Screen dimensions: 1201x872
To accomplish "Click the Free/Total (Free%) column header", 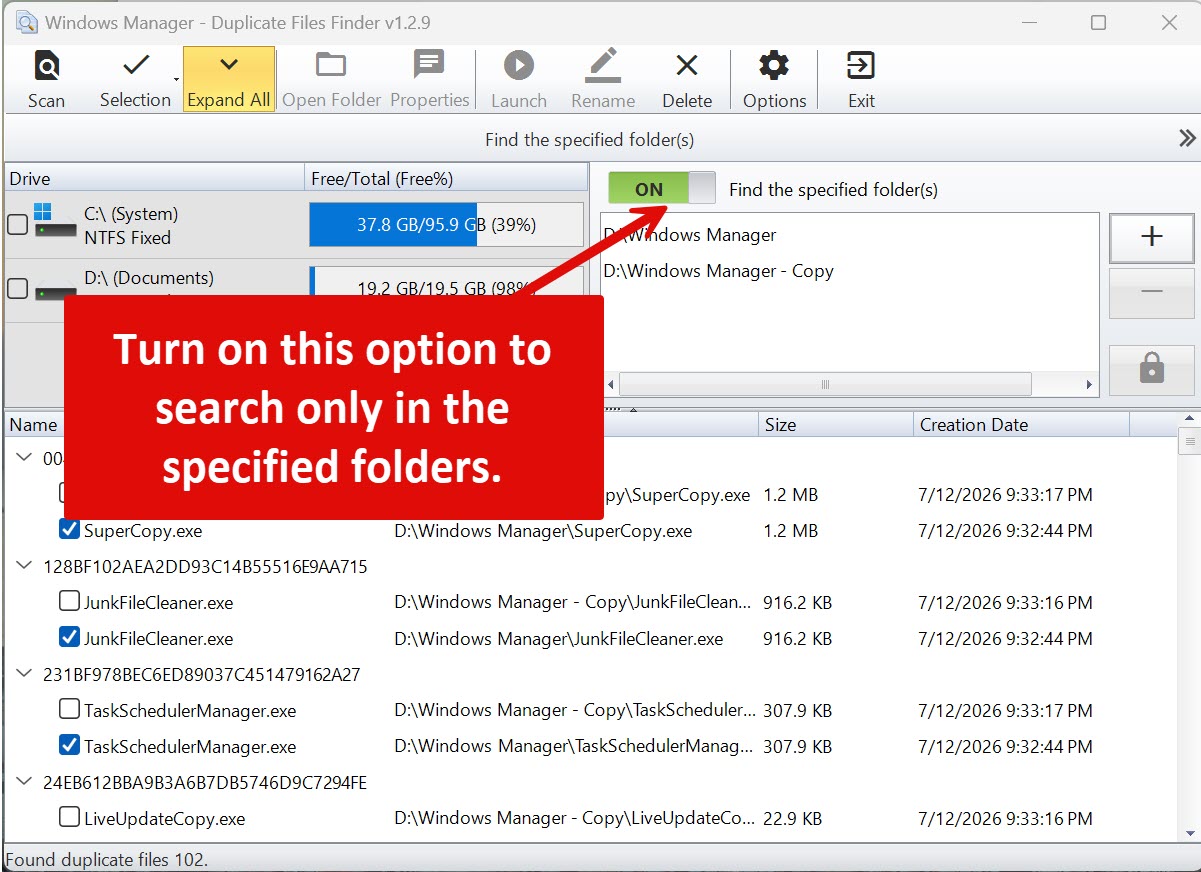I will 446,179.
